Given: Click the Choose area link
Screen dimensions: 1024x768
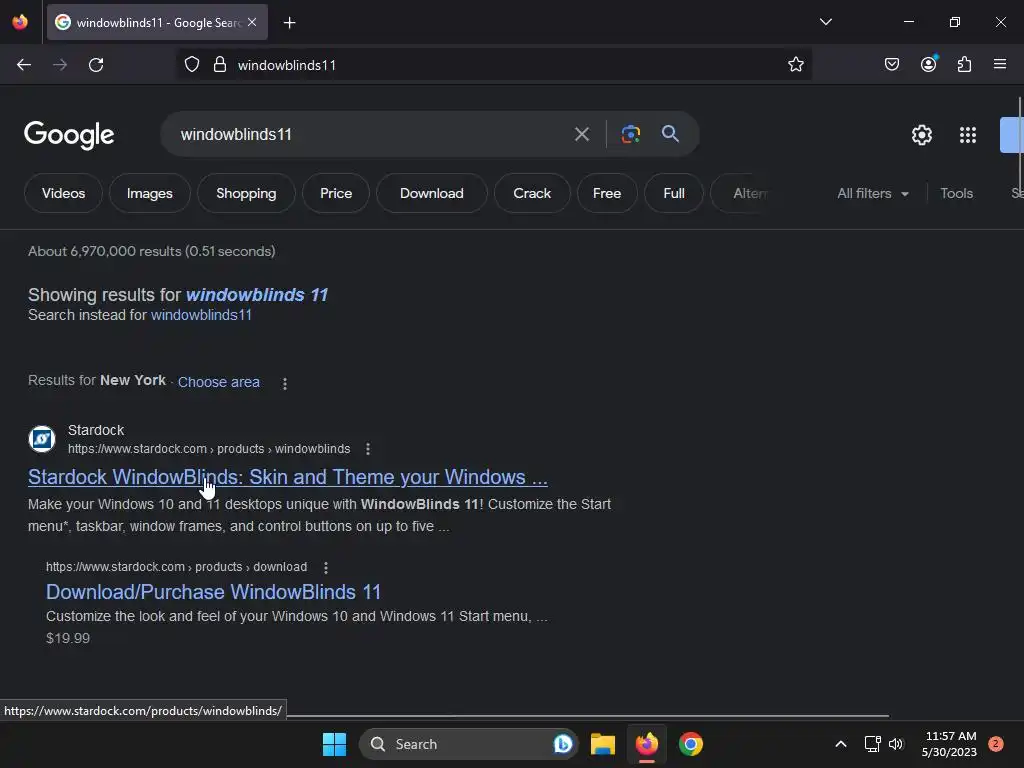Looking at the screenshot, I should [x=219, y=382].
